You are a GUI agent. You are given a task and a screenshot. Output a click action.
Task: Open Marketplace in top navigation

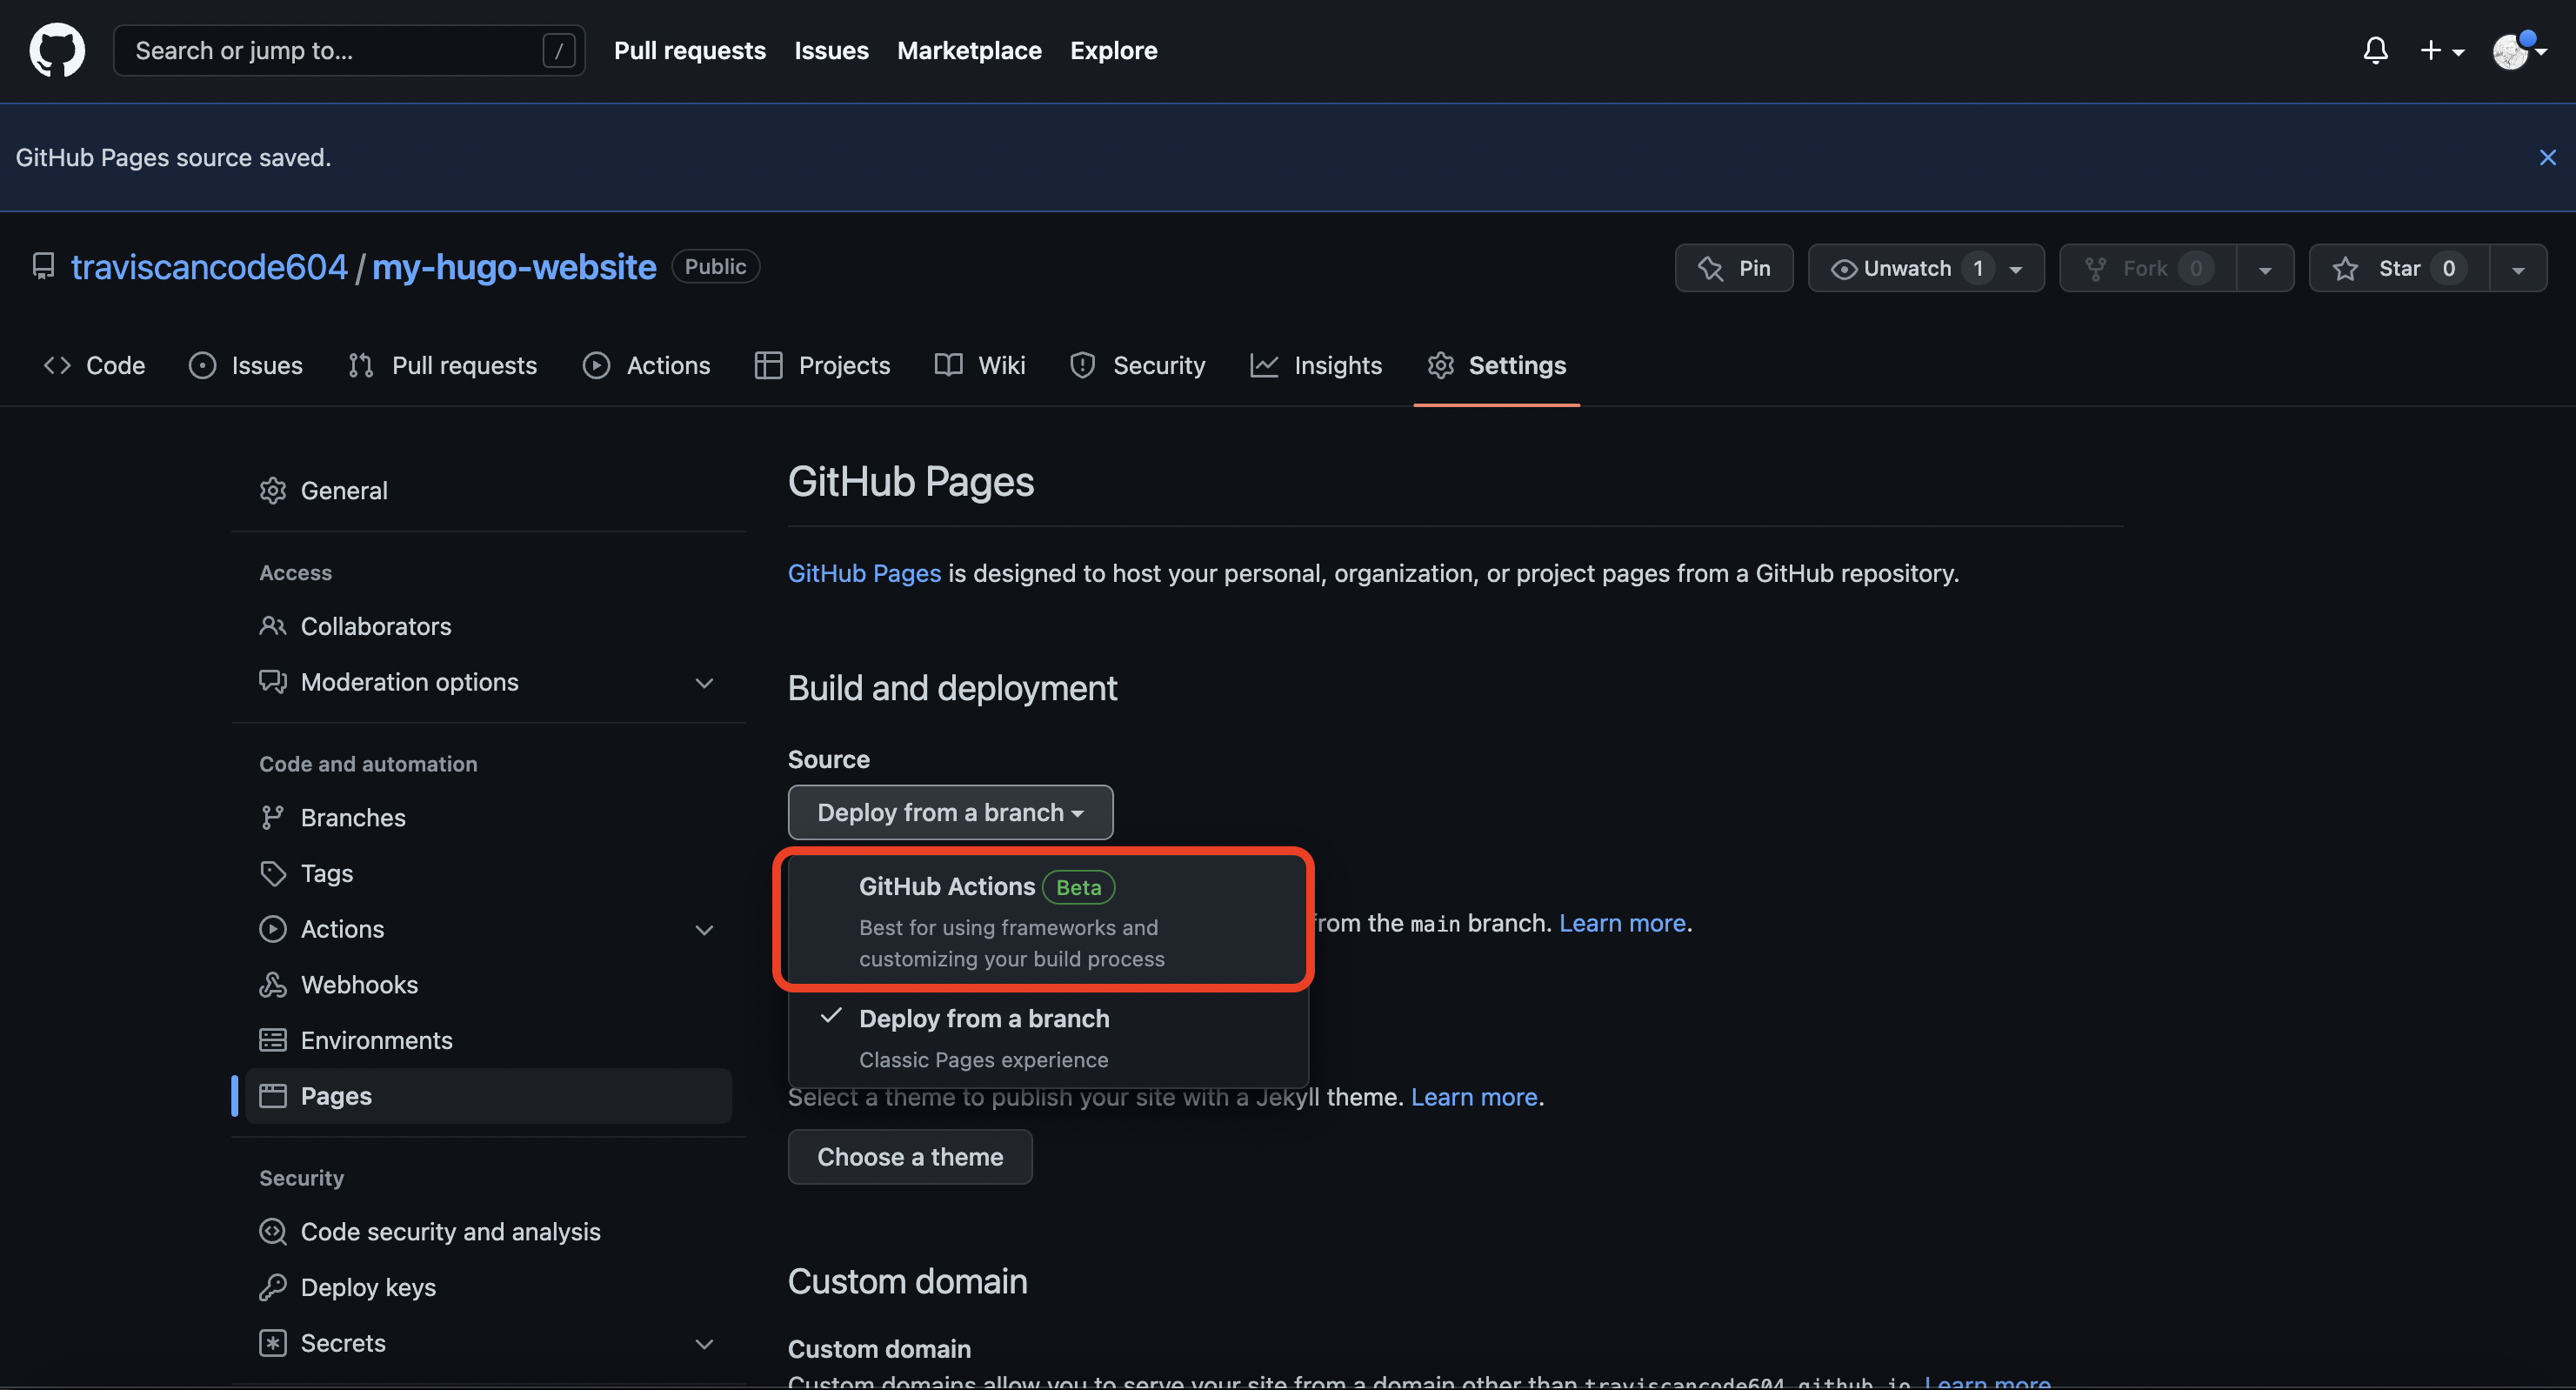pyautogui.click(x=969, y=50)
